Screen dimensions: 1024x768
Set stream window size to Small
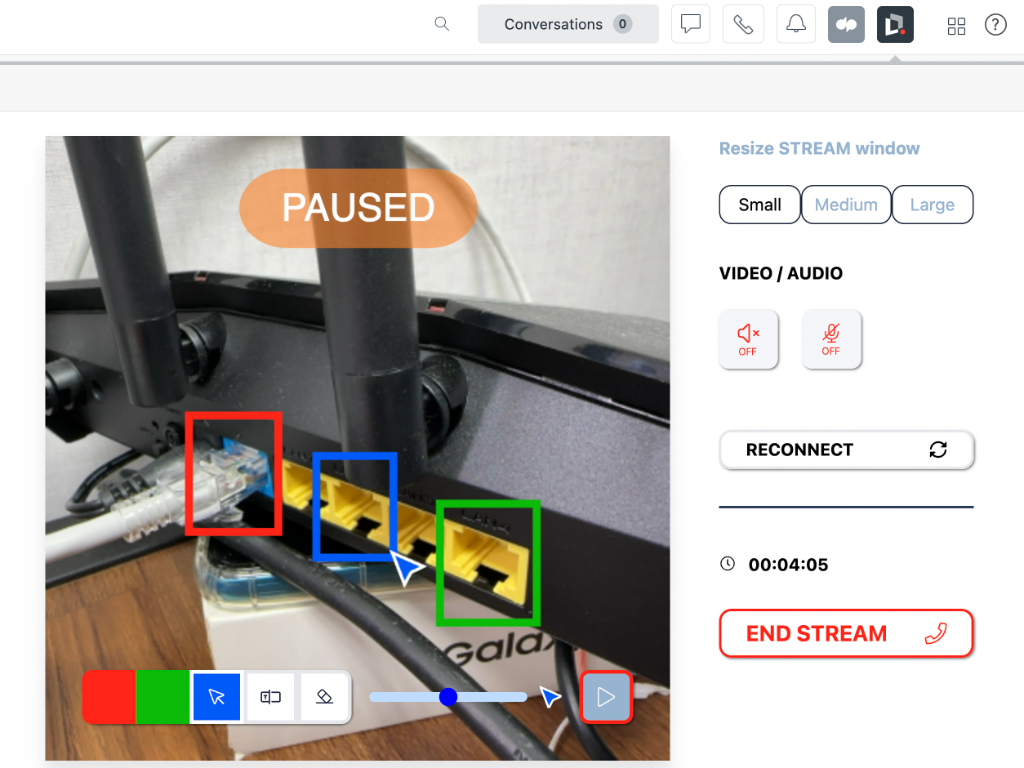tap(759, 205)
